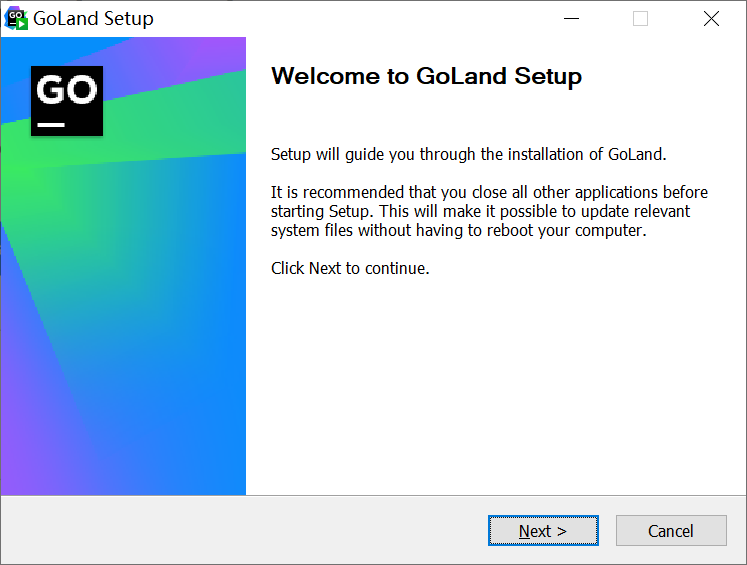This screenshot has width=747, height=565.
Task: Minimize the GoLand Setup window
Action: pyautogui.click(x=572, y=19)
